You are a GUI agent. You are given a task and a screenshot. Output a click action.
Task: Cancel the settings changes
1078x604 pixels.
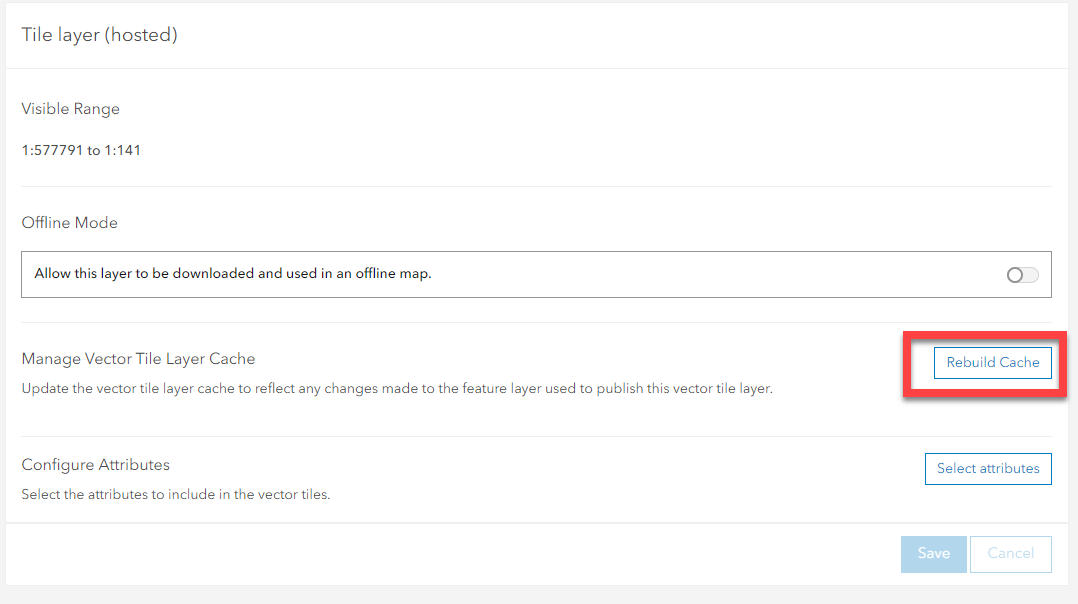tap(1010, 554)
